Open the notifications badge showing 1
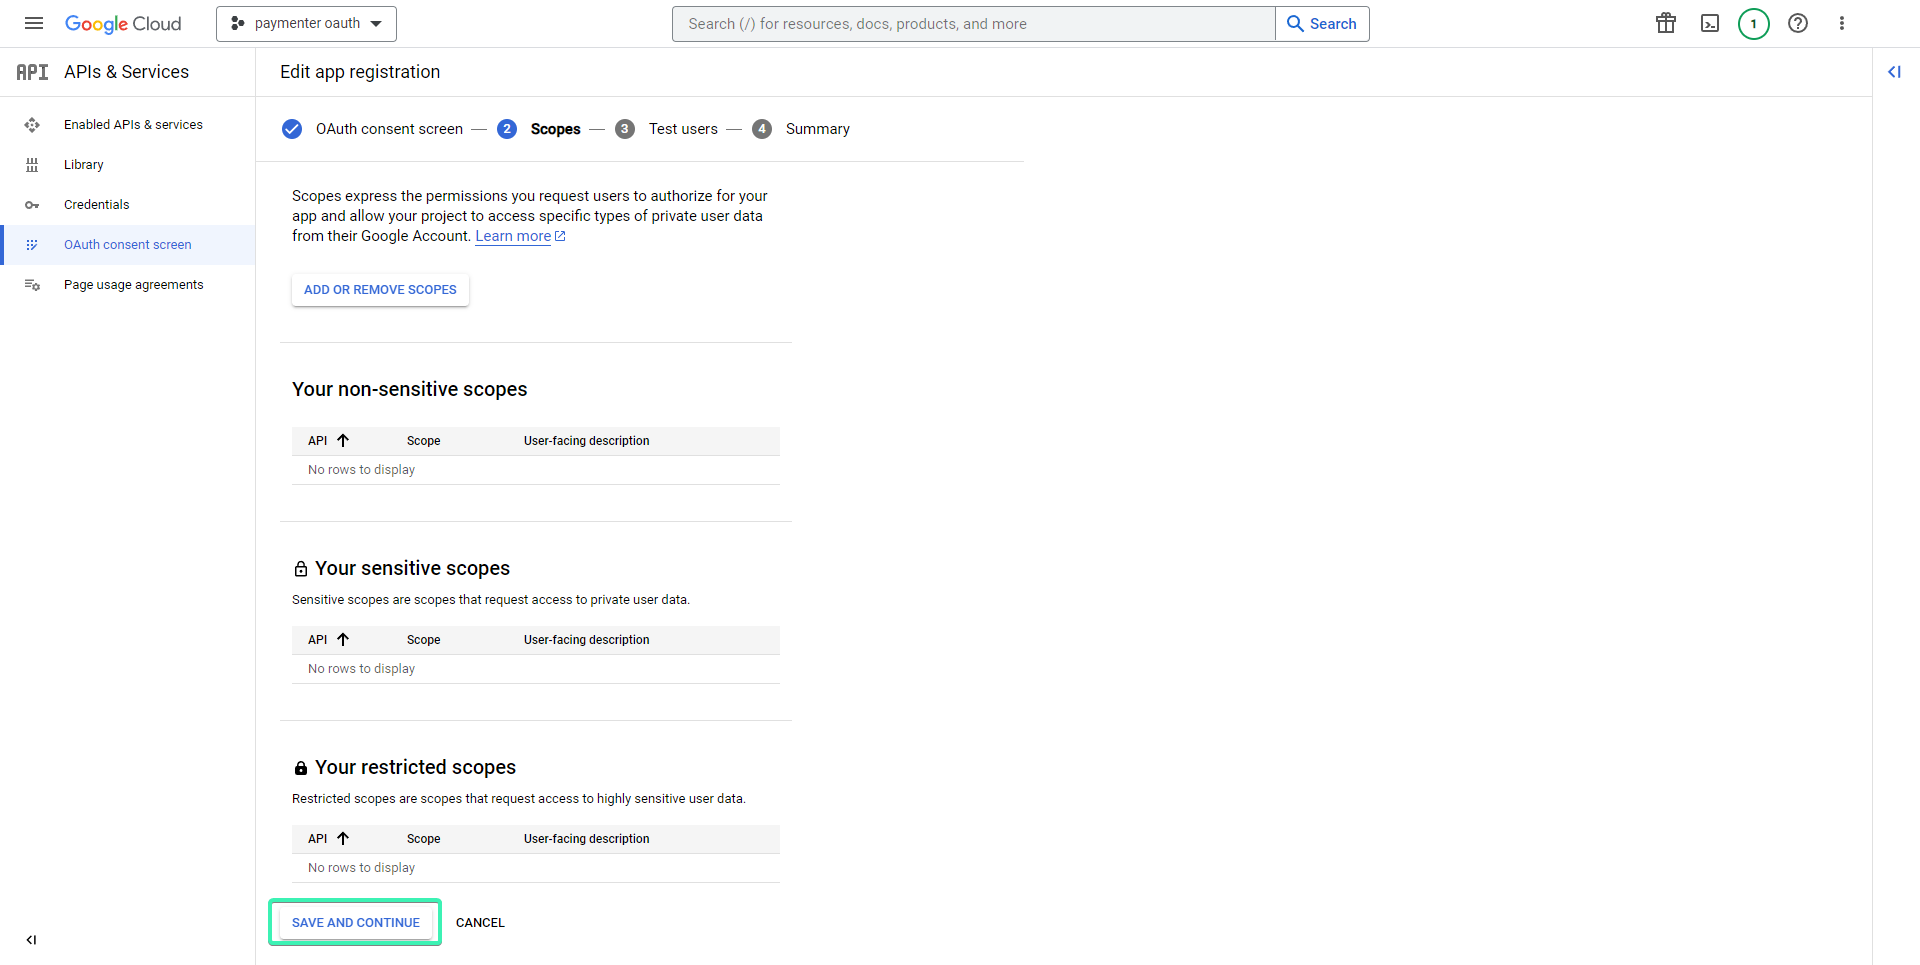Viewport: 1920px width, 965px height. click(x=1753, y=23)
